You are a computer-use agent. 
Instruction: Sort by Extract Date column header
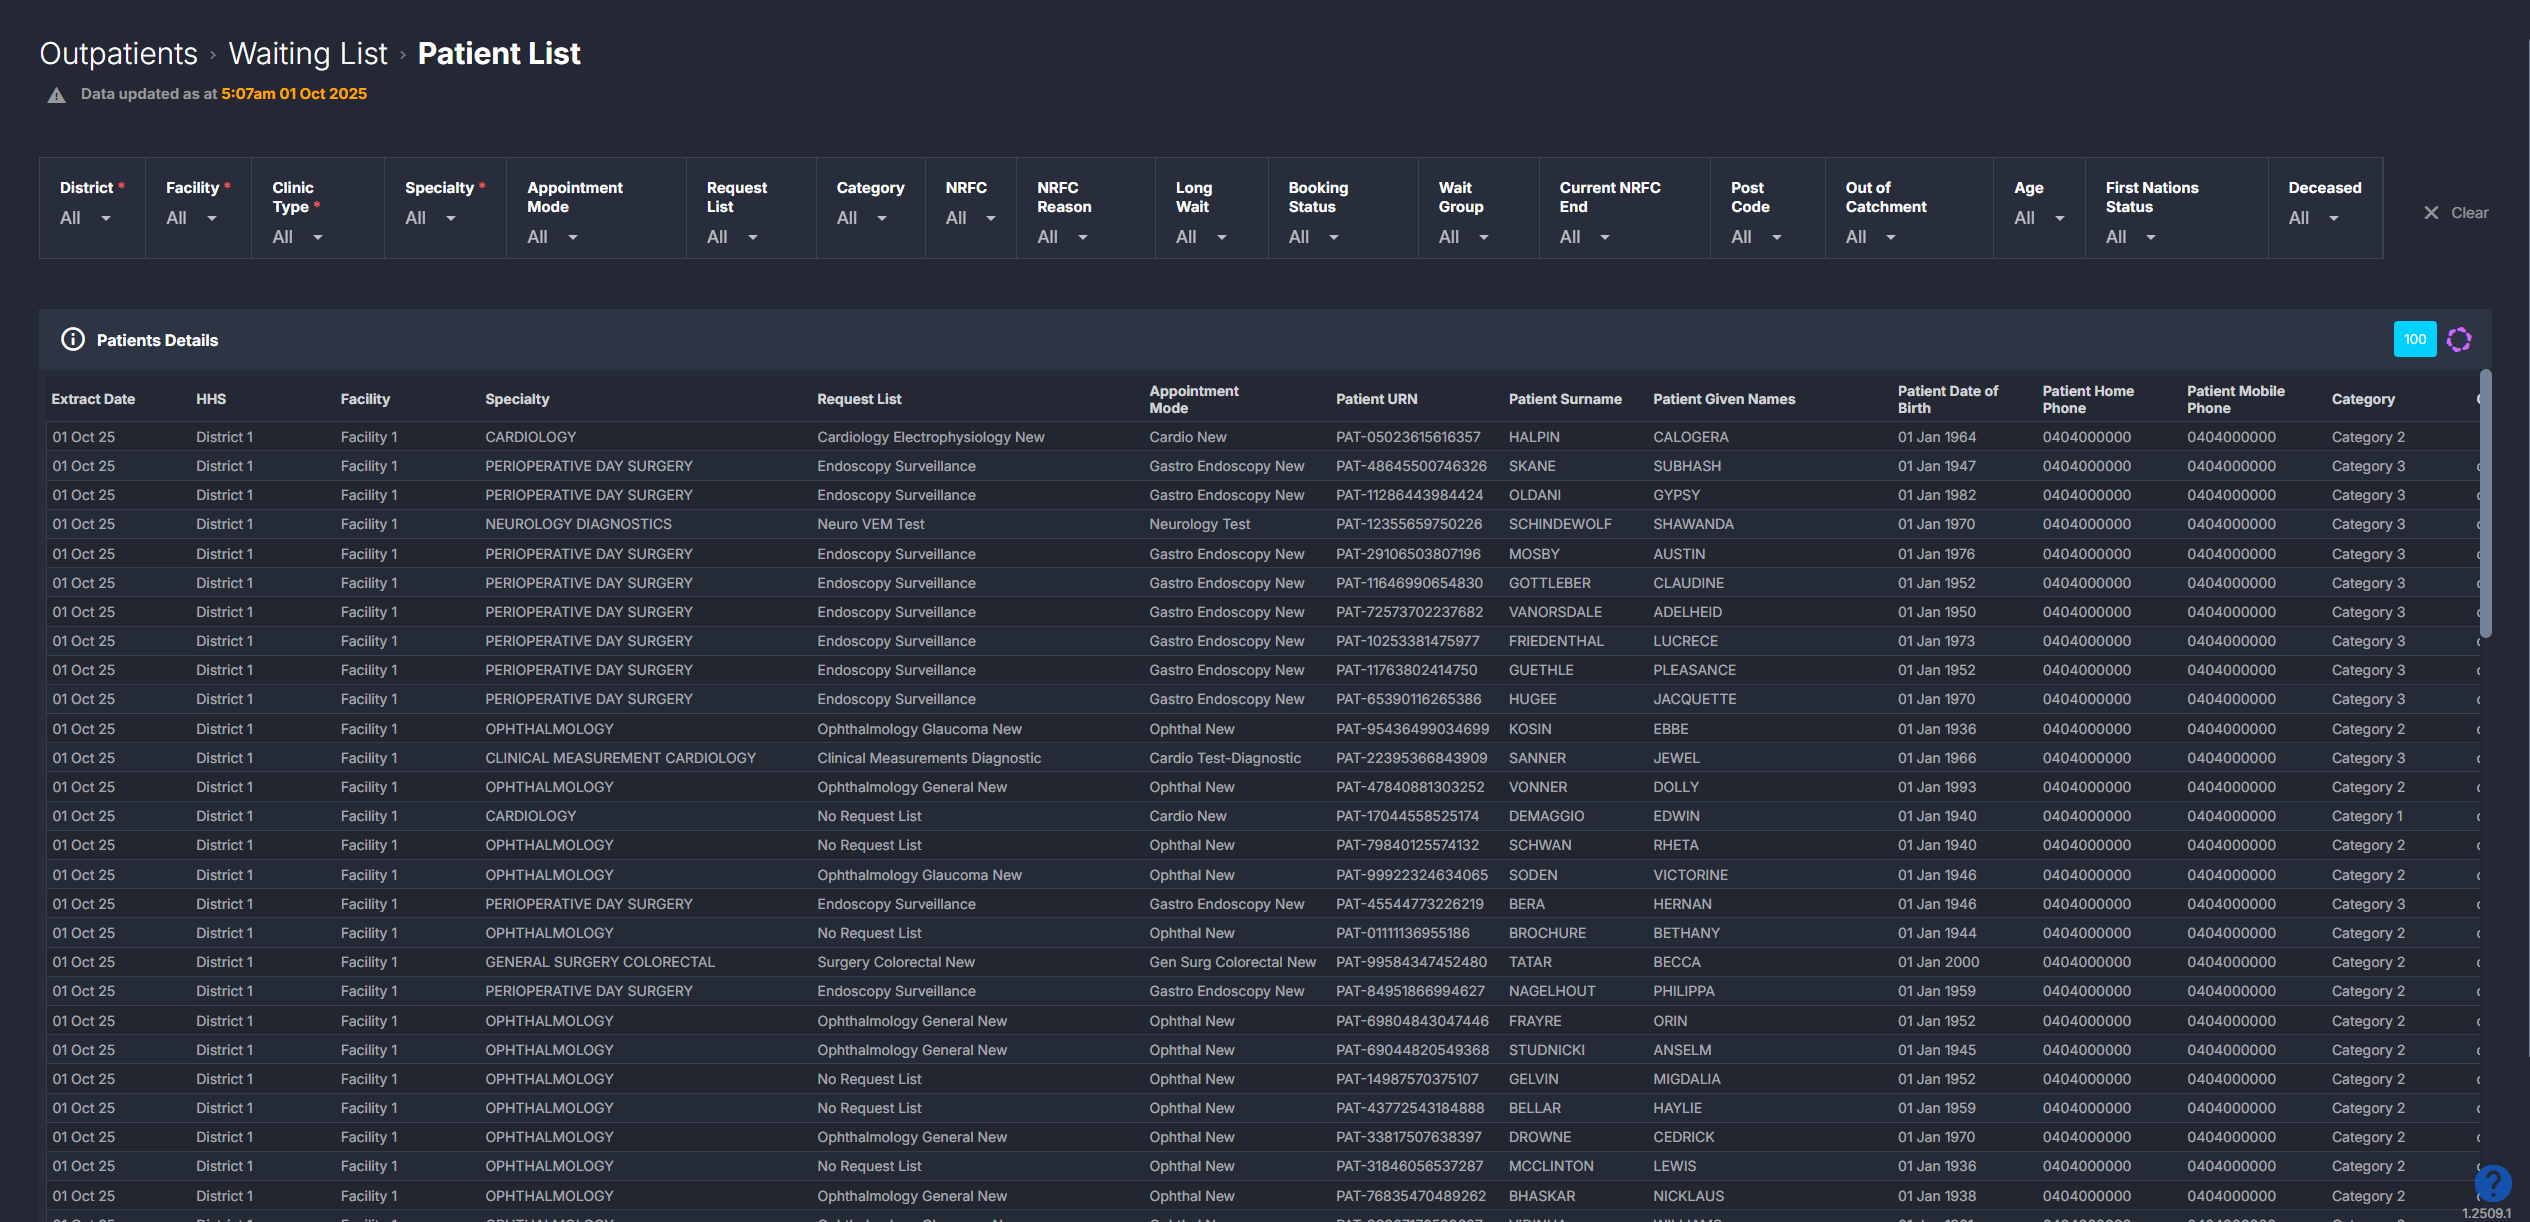(93, 399)
